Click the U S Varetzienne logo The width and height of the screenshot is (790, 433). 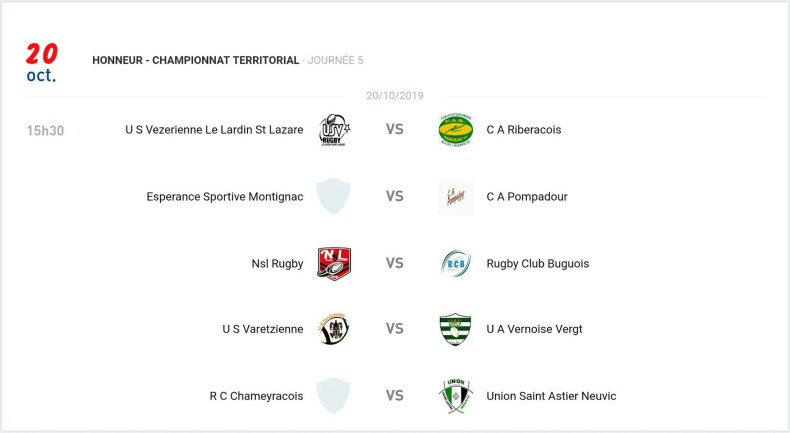(x=333, y=329)
